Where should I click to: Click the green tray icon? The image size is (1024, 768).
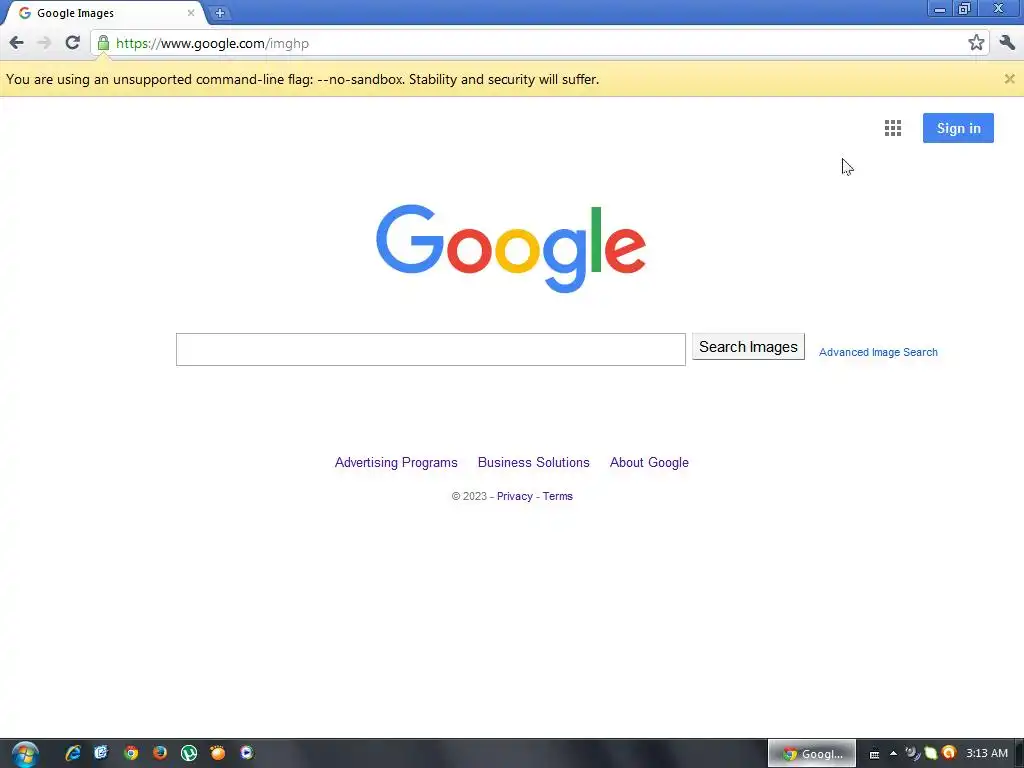tap(931, 753)
